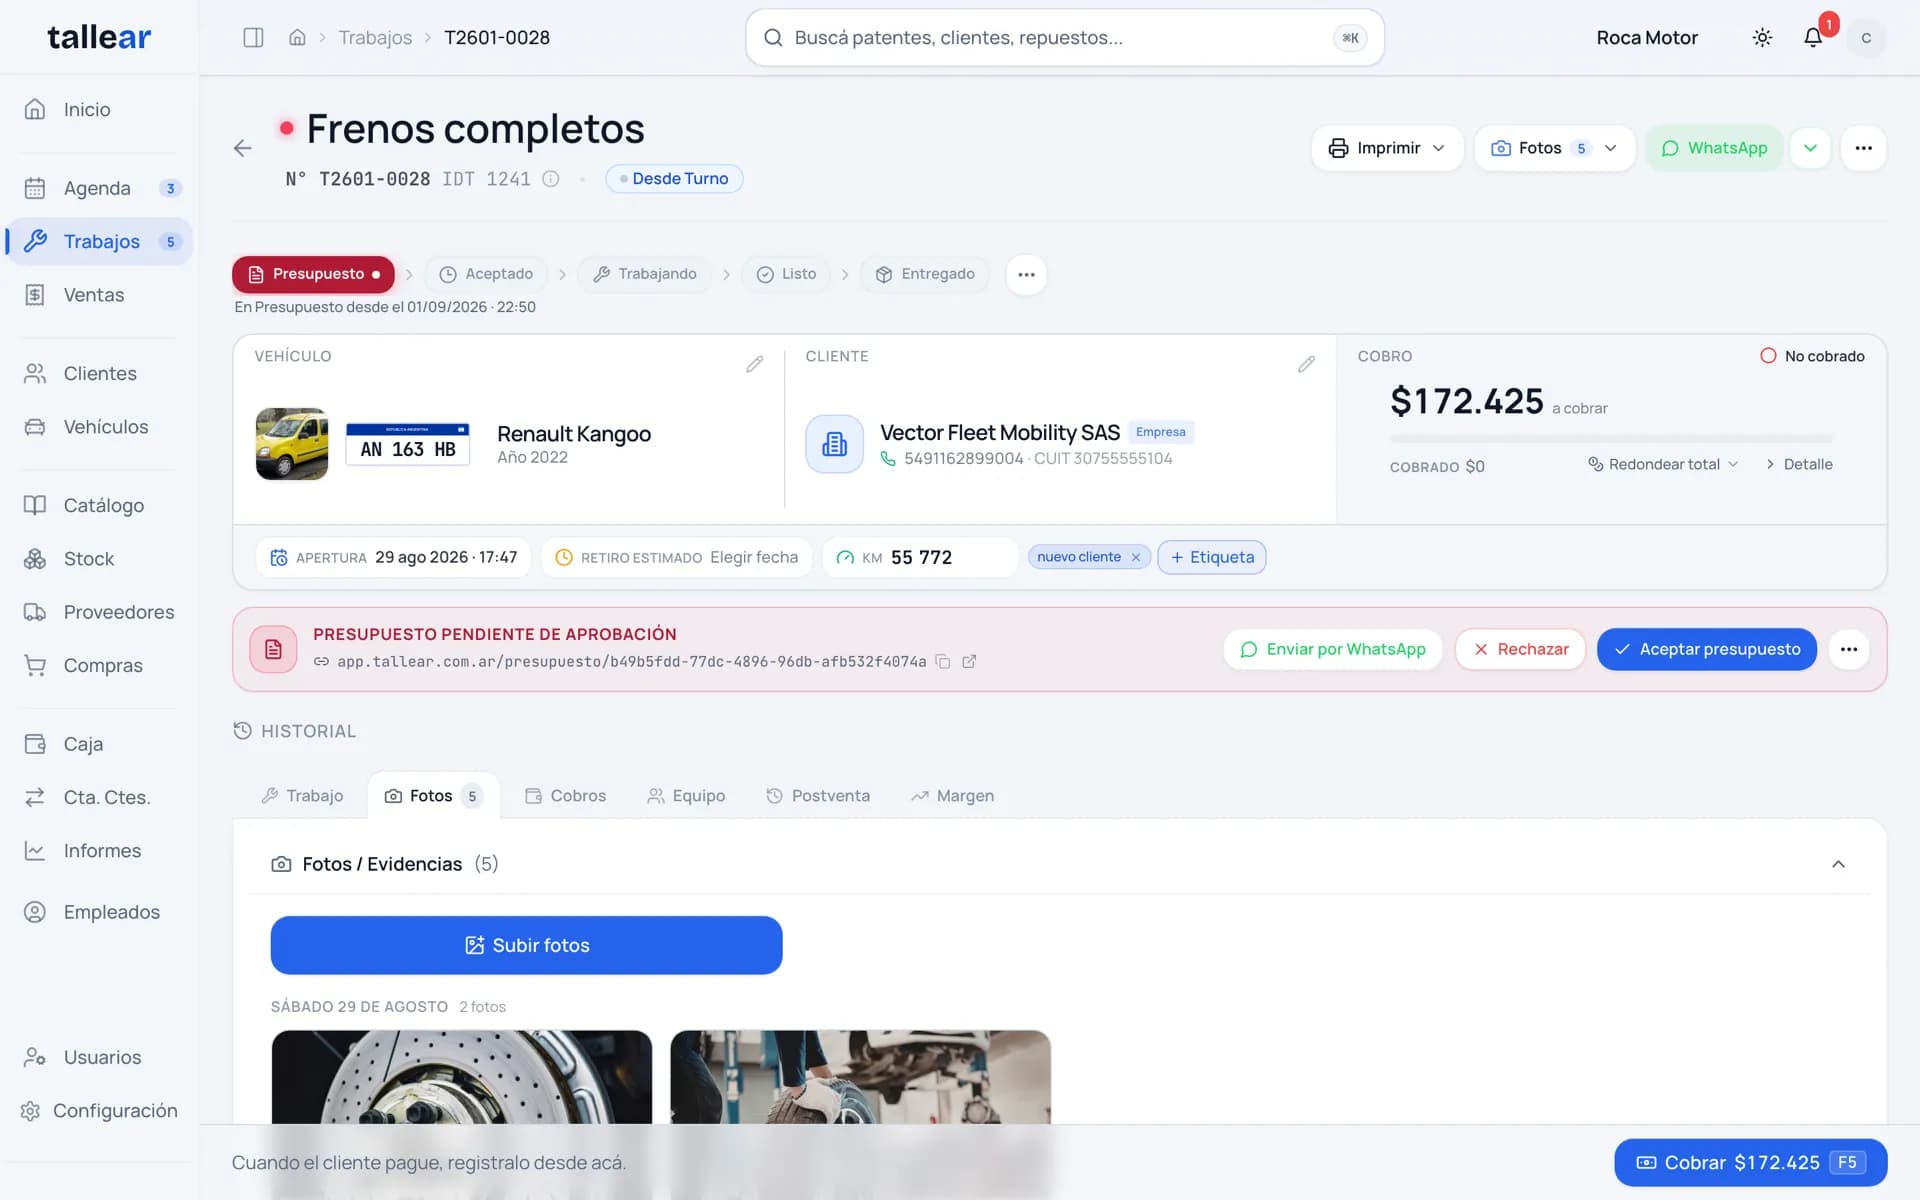Edit vehicle details with the pencil icon

coord(755,364)
